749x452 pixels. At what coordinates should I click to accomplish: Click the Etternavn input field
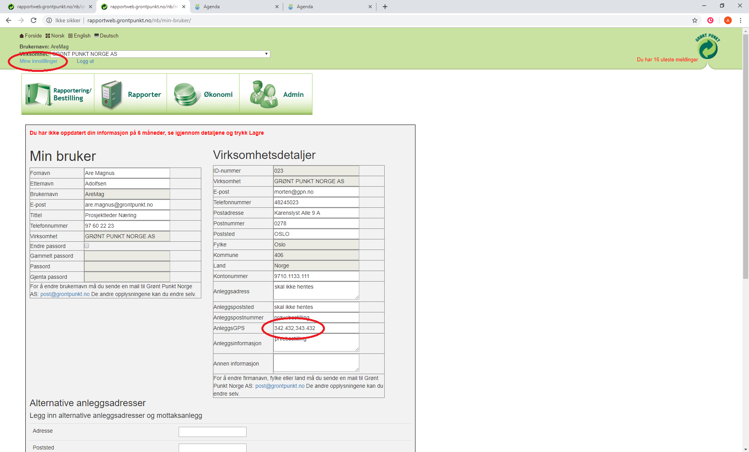click(x=127, y=183)
